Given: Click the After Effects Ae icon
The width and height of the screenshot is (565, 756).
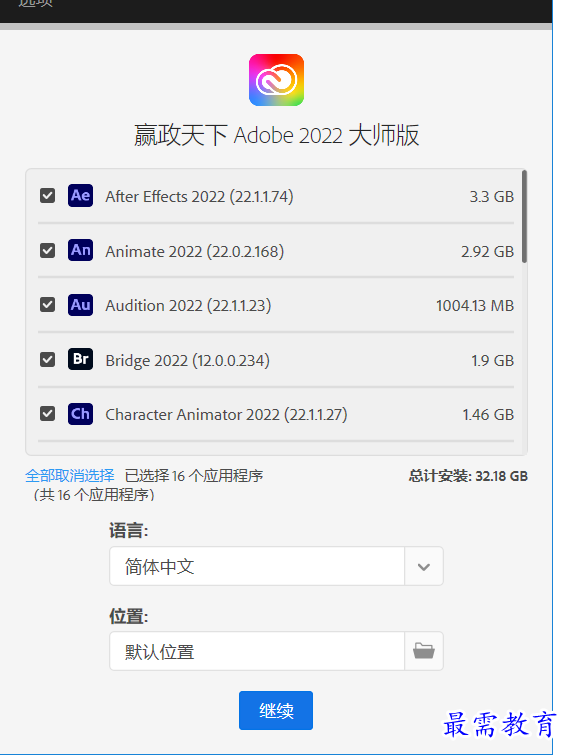Looking at the screenshot, I should click(x=81, y=196).
